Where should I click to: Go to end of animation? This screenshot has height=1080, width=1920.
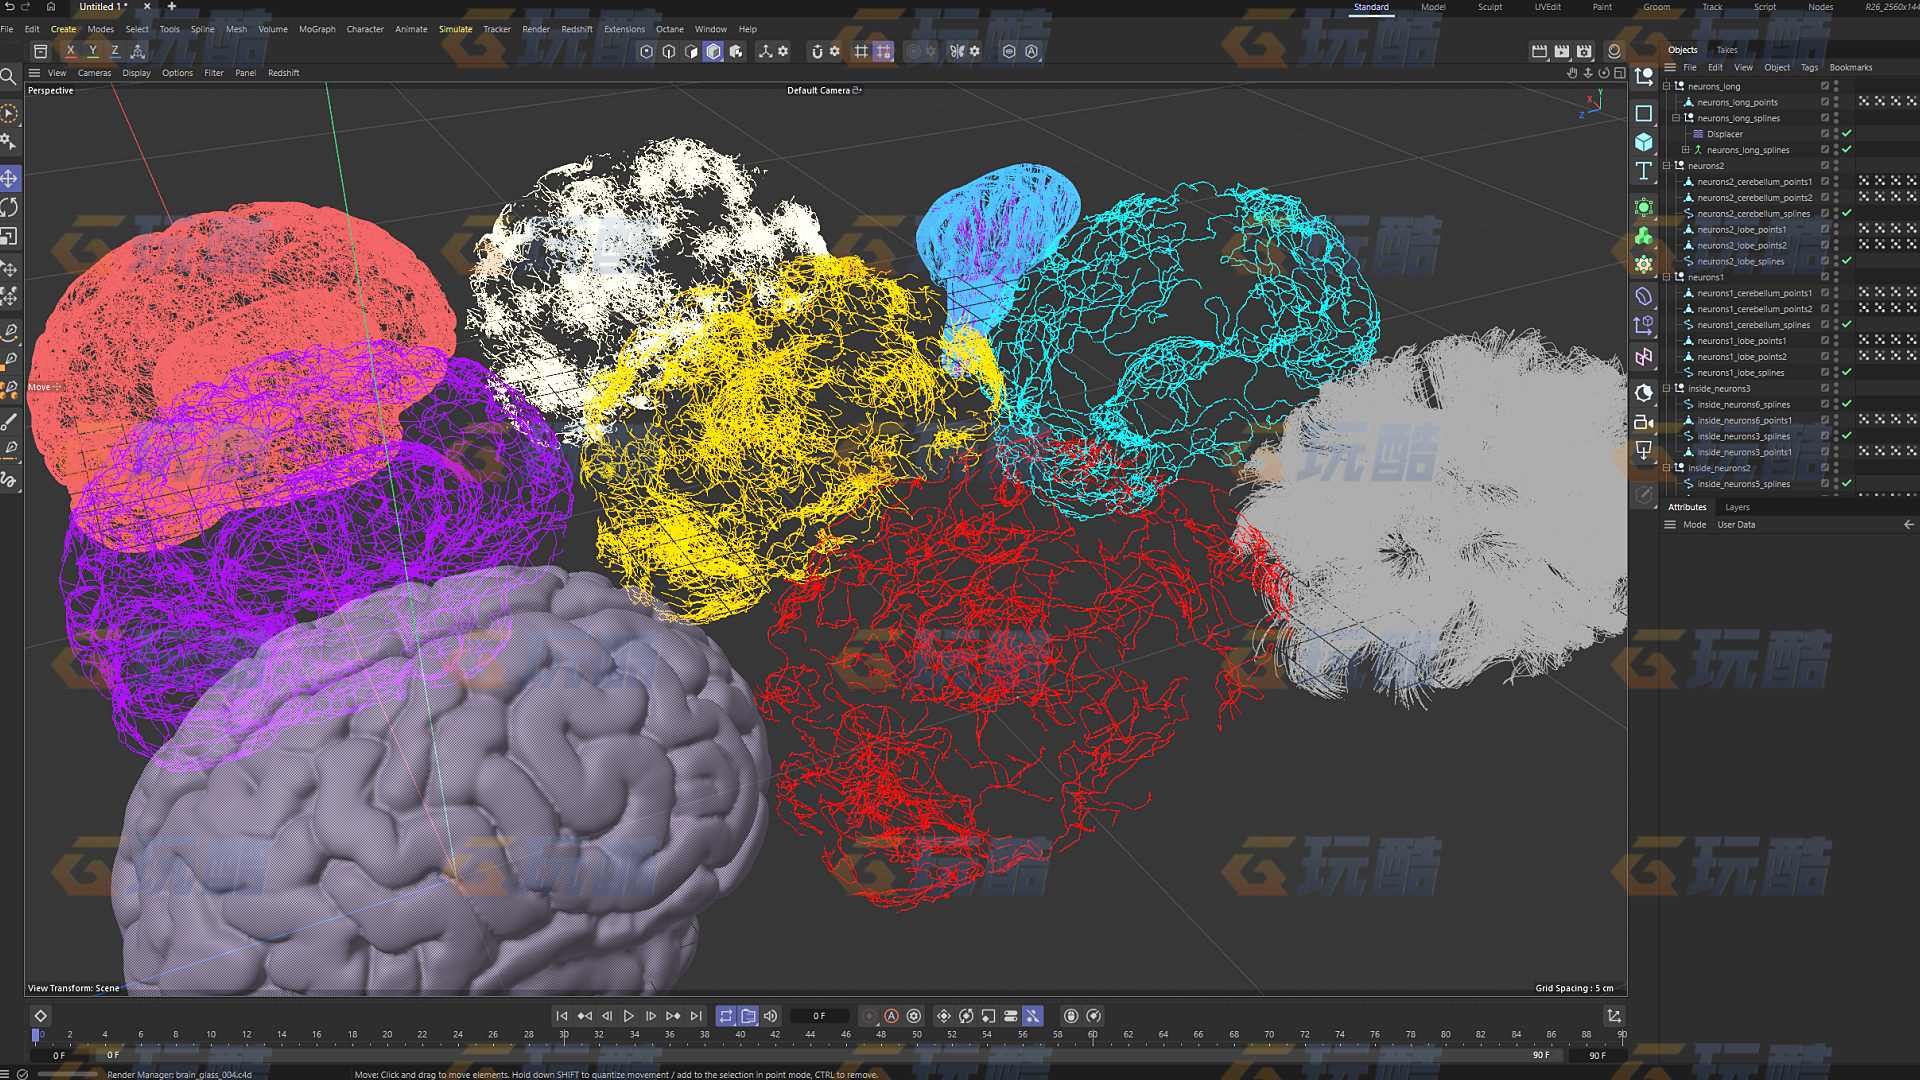tap(696, 1016)
